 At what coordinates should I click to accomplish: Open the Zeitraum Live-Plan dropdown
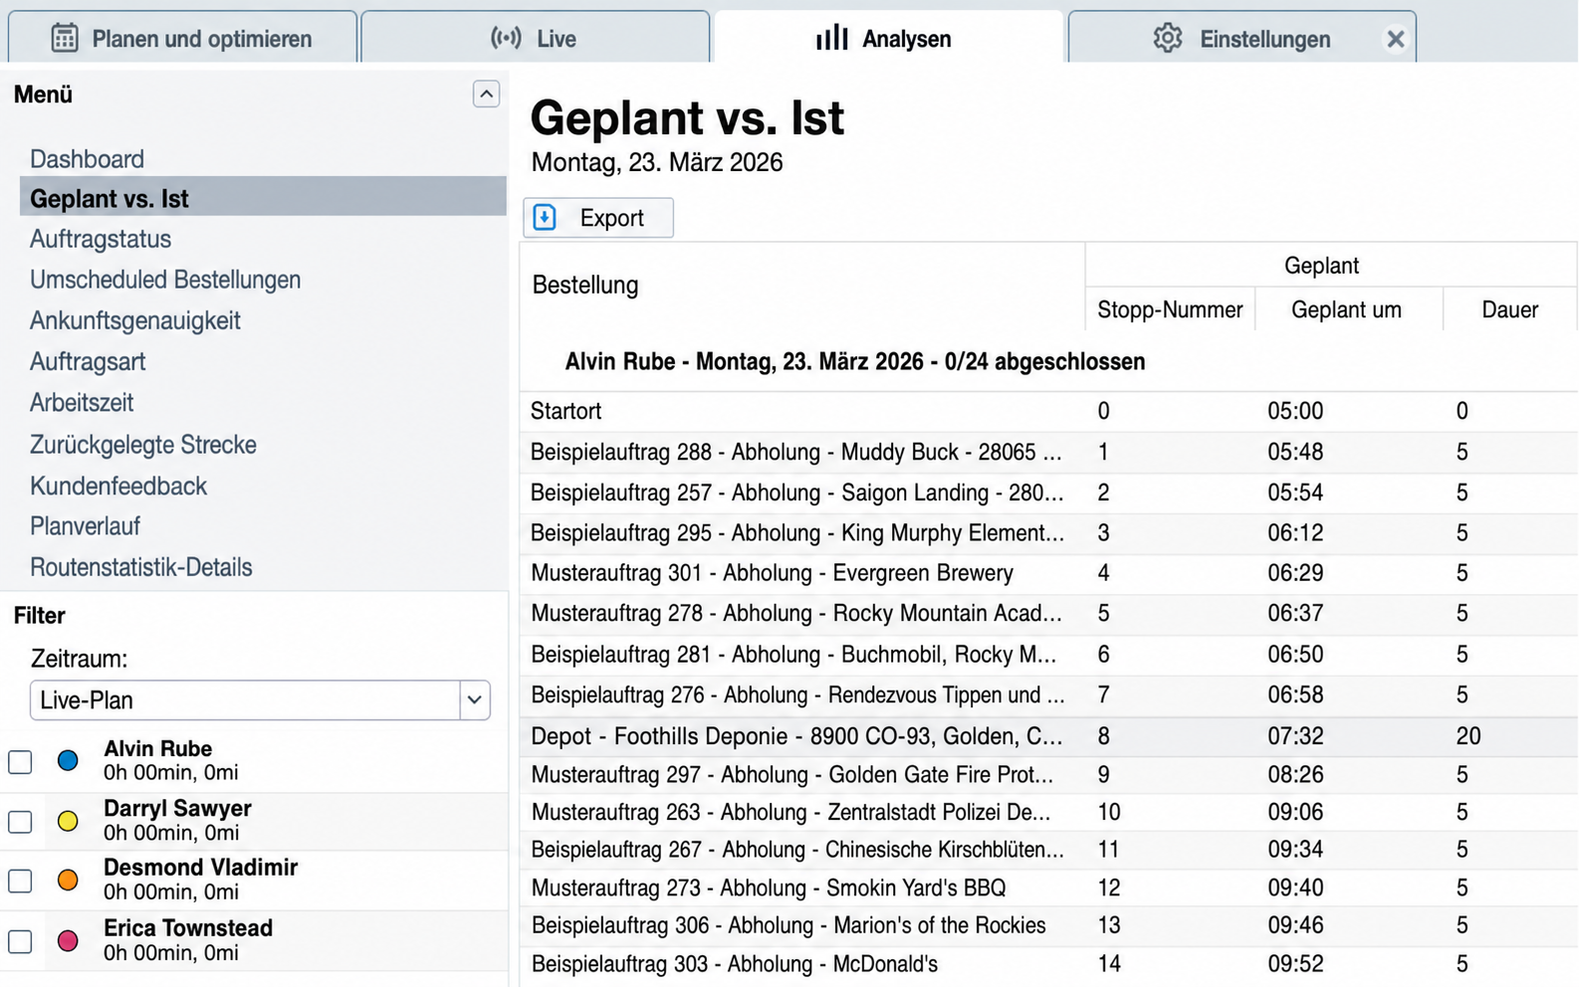260,700
